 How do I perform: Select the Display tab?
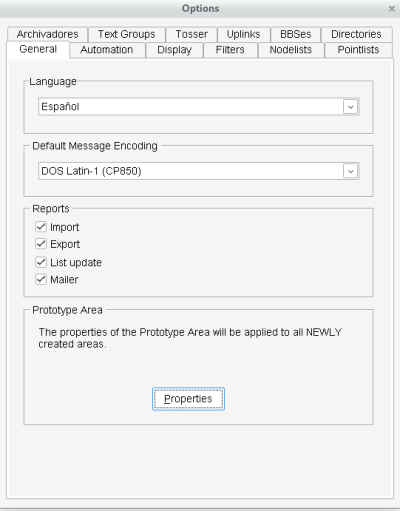click(x=174, y=50)
